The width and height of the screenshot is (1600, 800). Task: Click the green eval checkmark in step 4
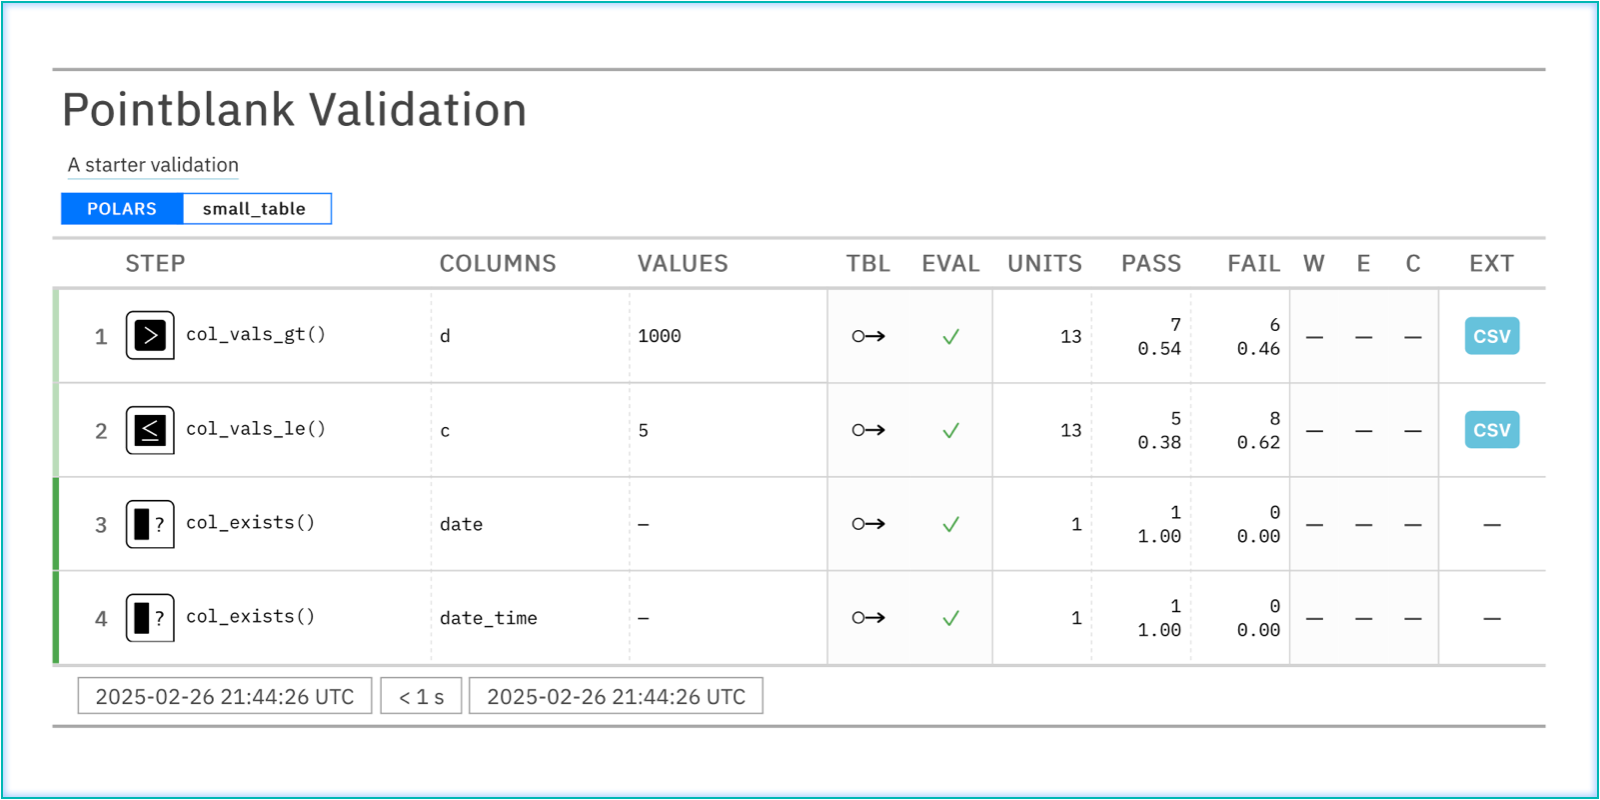[951, 618]
